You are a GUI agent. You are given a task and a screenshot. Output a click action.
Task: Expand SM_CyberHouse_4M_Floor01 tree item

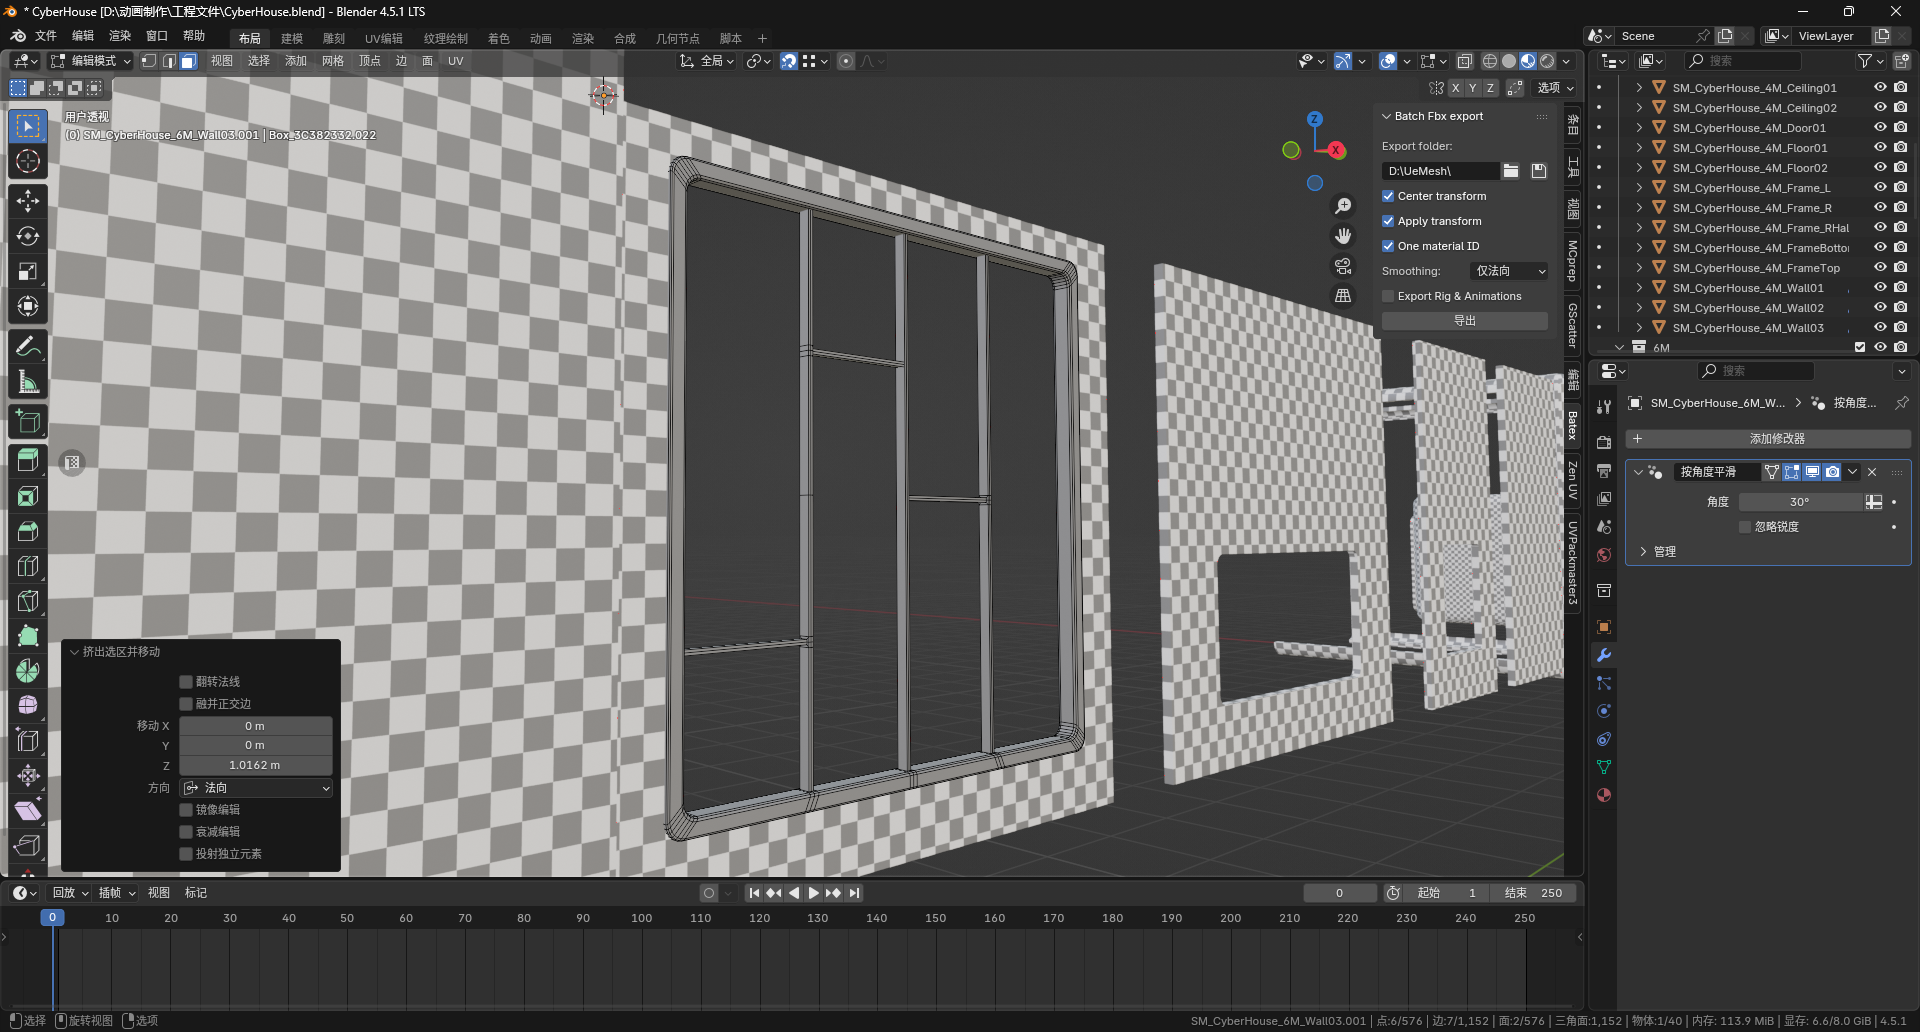[1639, 148]
